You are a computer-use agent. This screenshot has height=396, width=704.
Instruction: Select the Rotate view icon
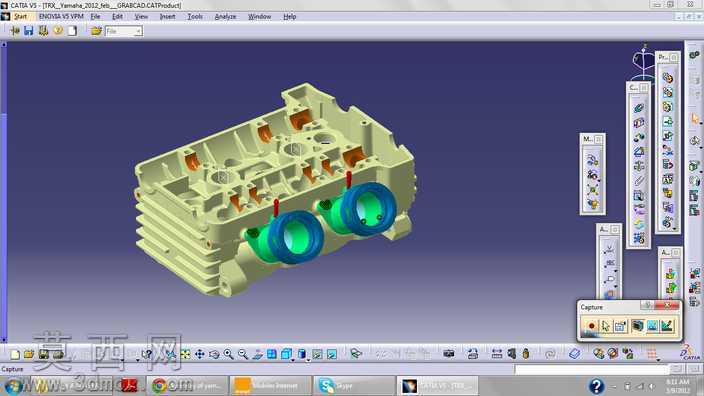click(214, 354)
